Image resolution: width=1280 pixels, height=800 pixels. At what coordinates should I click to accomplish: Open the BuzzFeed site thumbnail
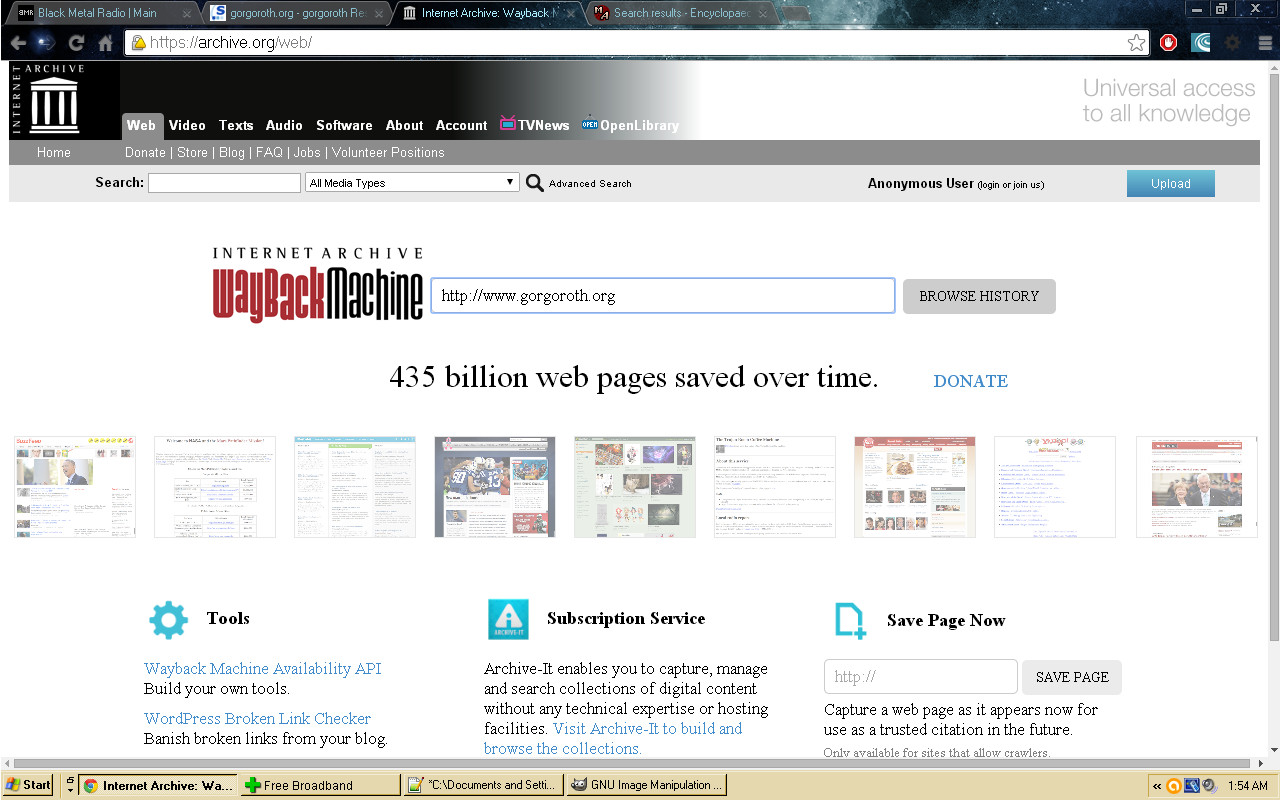point(75,487)
